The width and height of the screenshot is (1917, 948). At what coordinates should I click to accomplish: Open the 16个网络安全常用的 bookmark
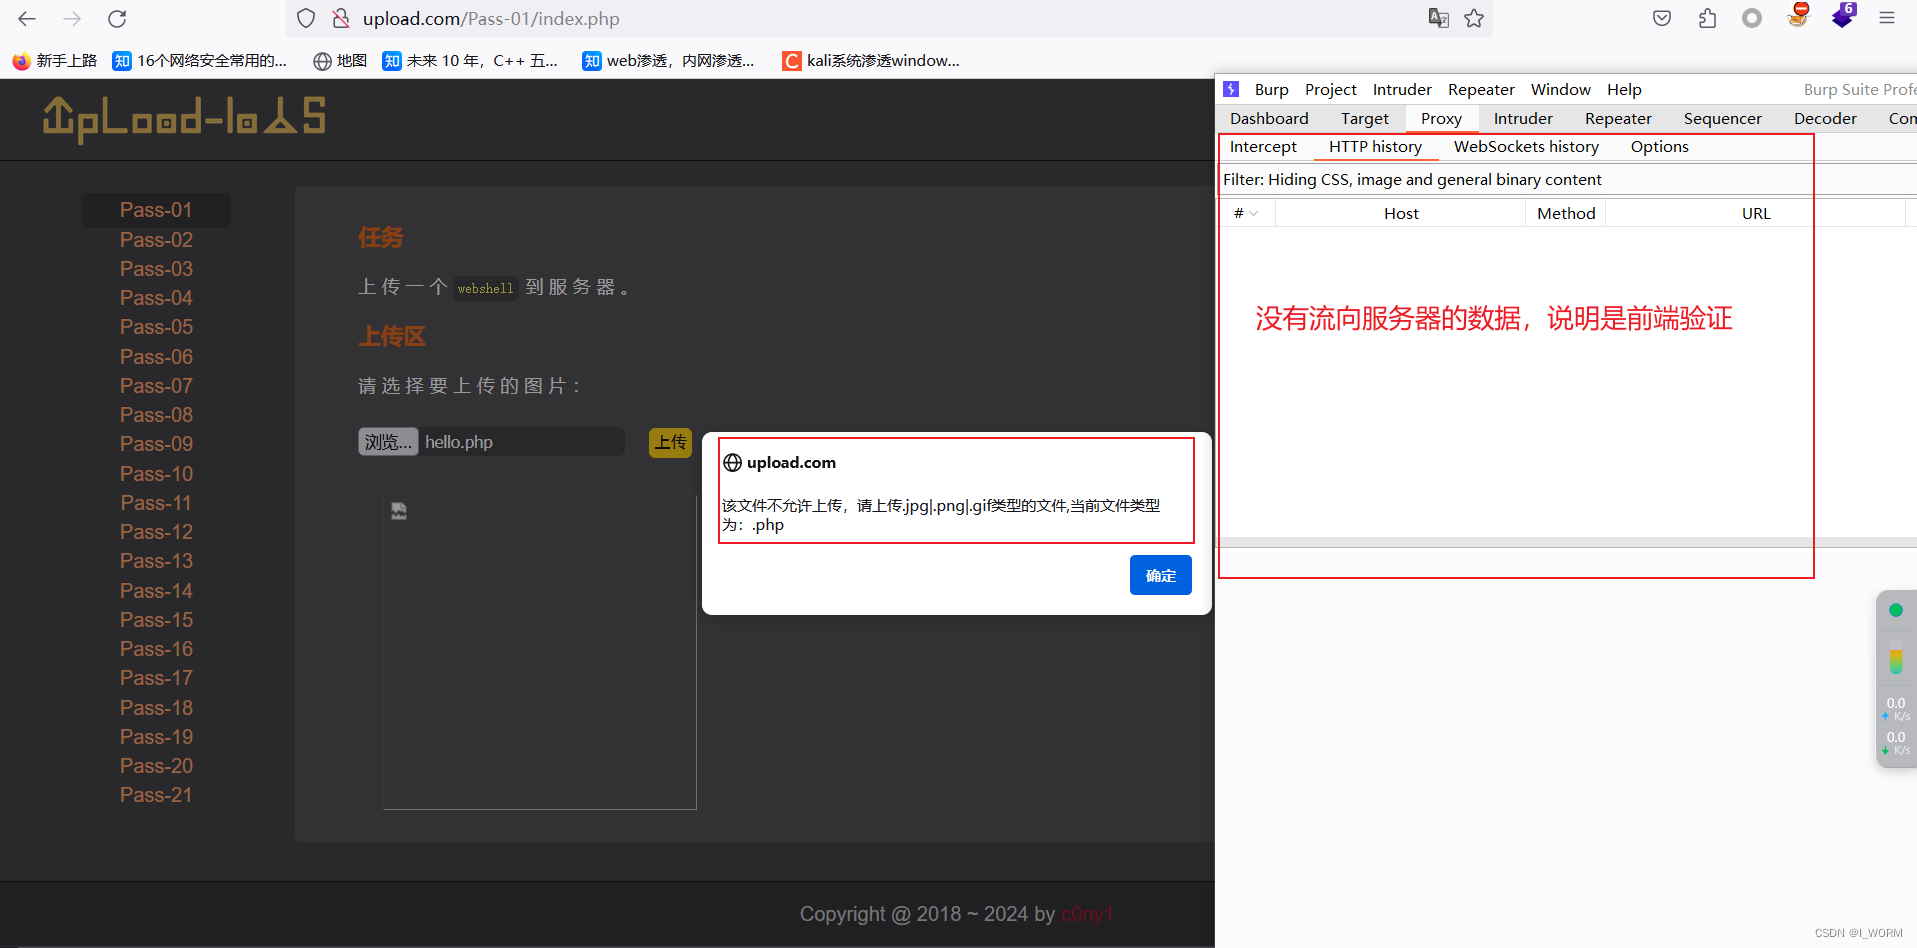(200, 61)
